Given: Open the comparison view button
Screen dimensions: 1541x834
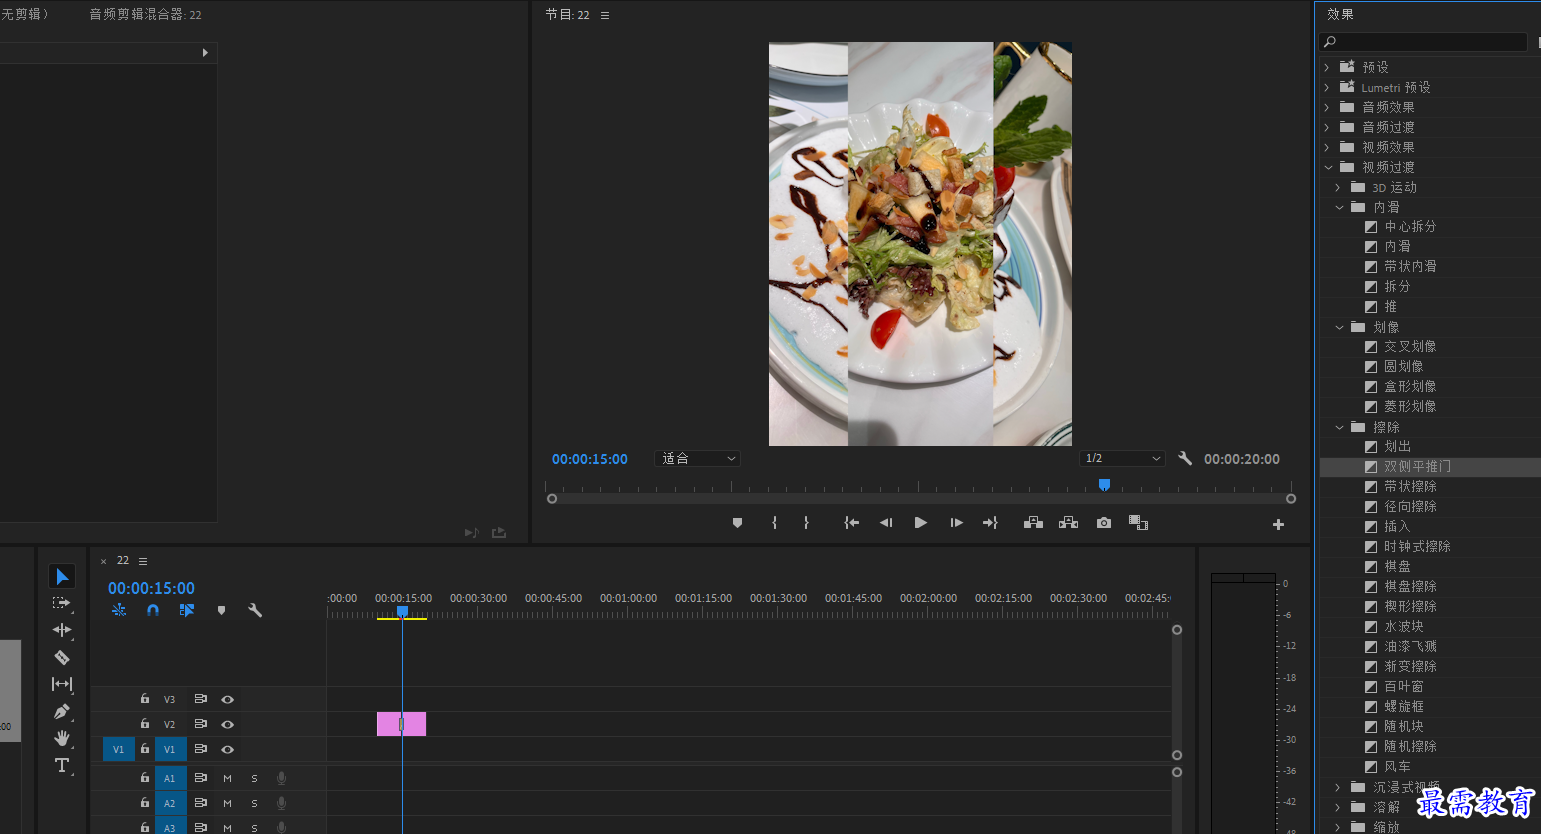Looking at the screenshot, I should [x=1138, y=523].
